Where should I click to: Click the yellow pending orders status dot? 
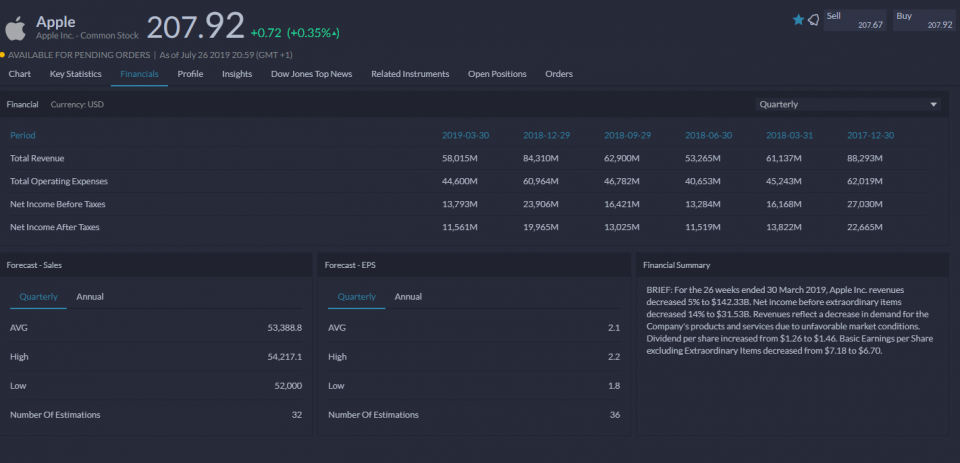[x=3, y=55]
